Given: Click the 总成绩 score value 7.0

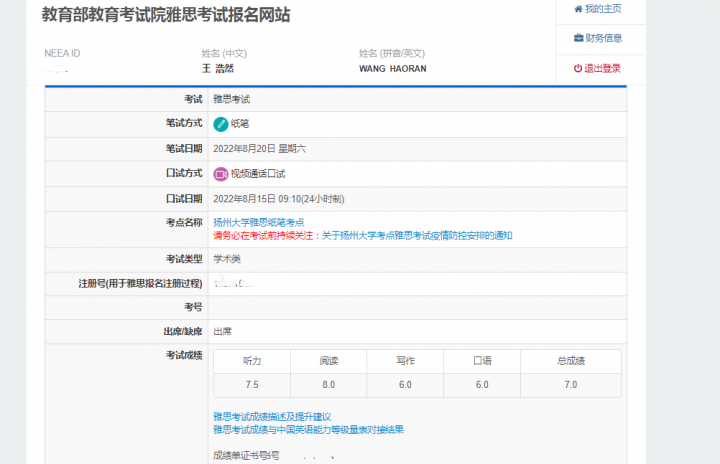Looking at the screenshot, I should (570, 385).
